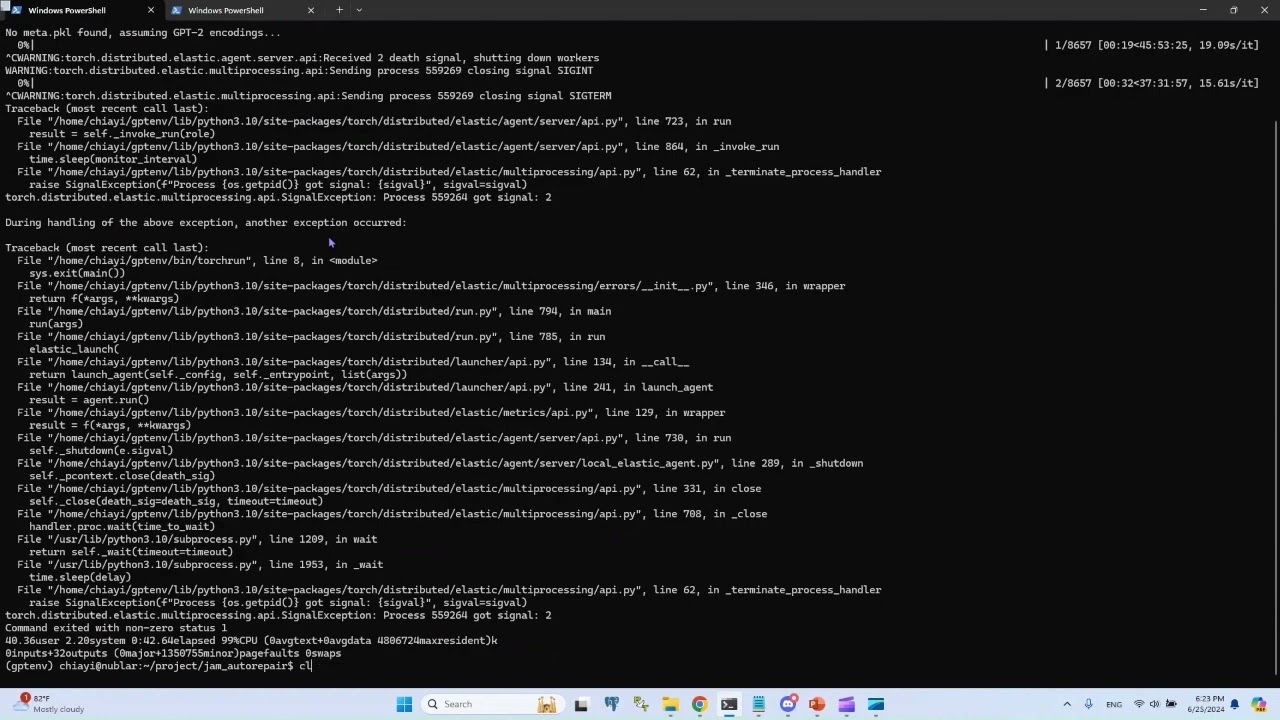The image size is (1280, 720).
Task: Launch pgAdmin elephant icon in taskbar
Action: tap(611, 704)
